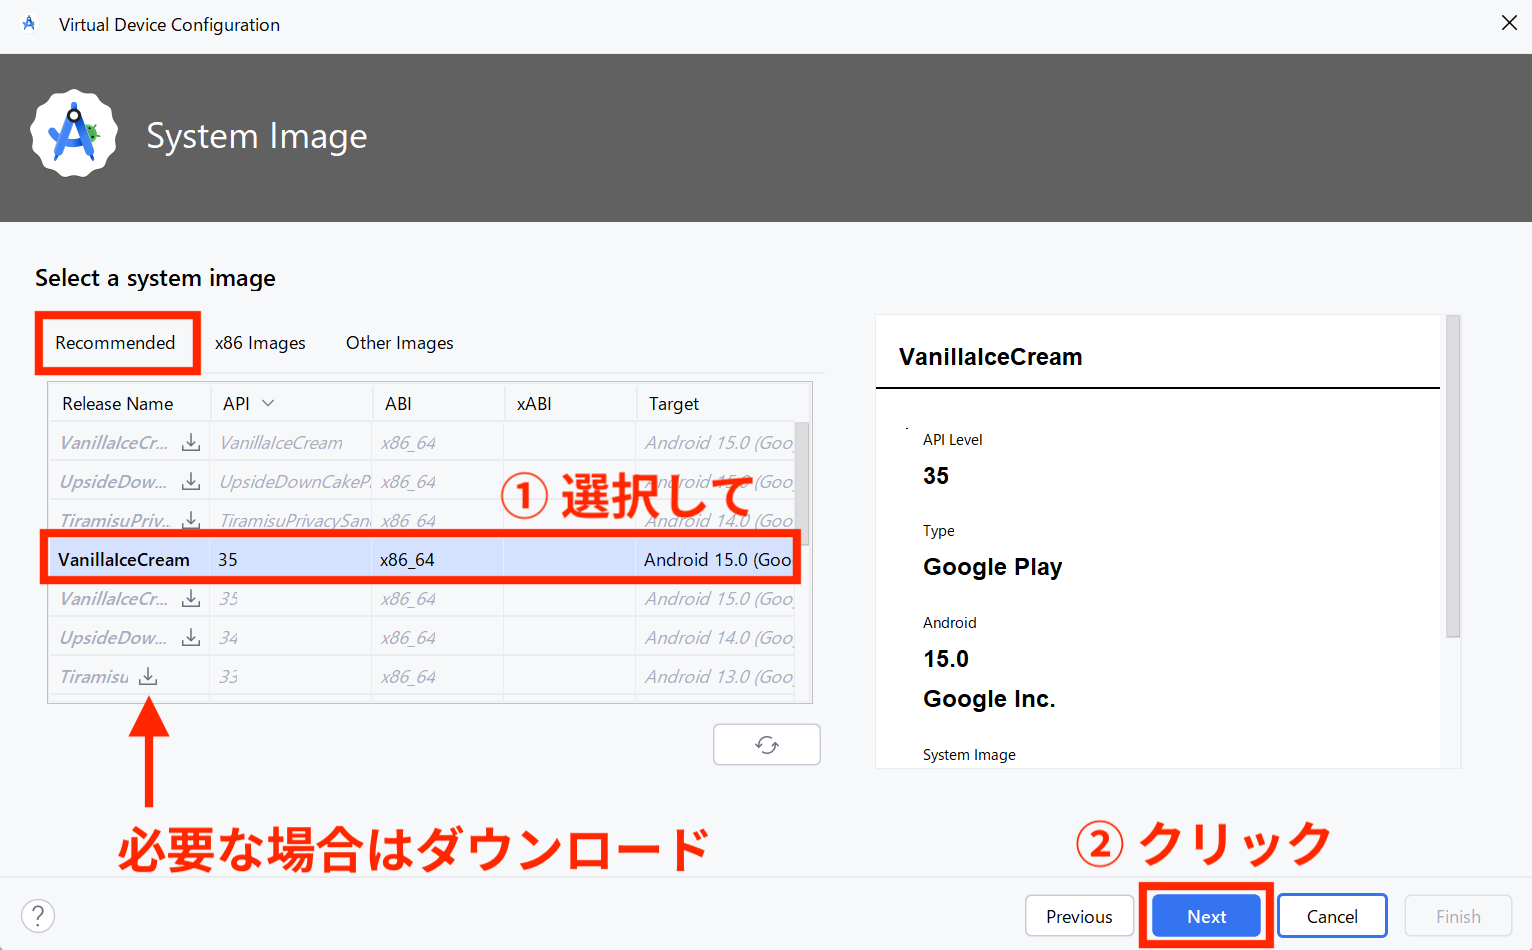Click 'Android 15.0 (Goo' in the selected row

coord(718,560)
